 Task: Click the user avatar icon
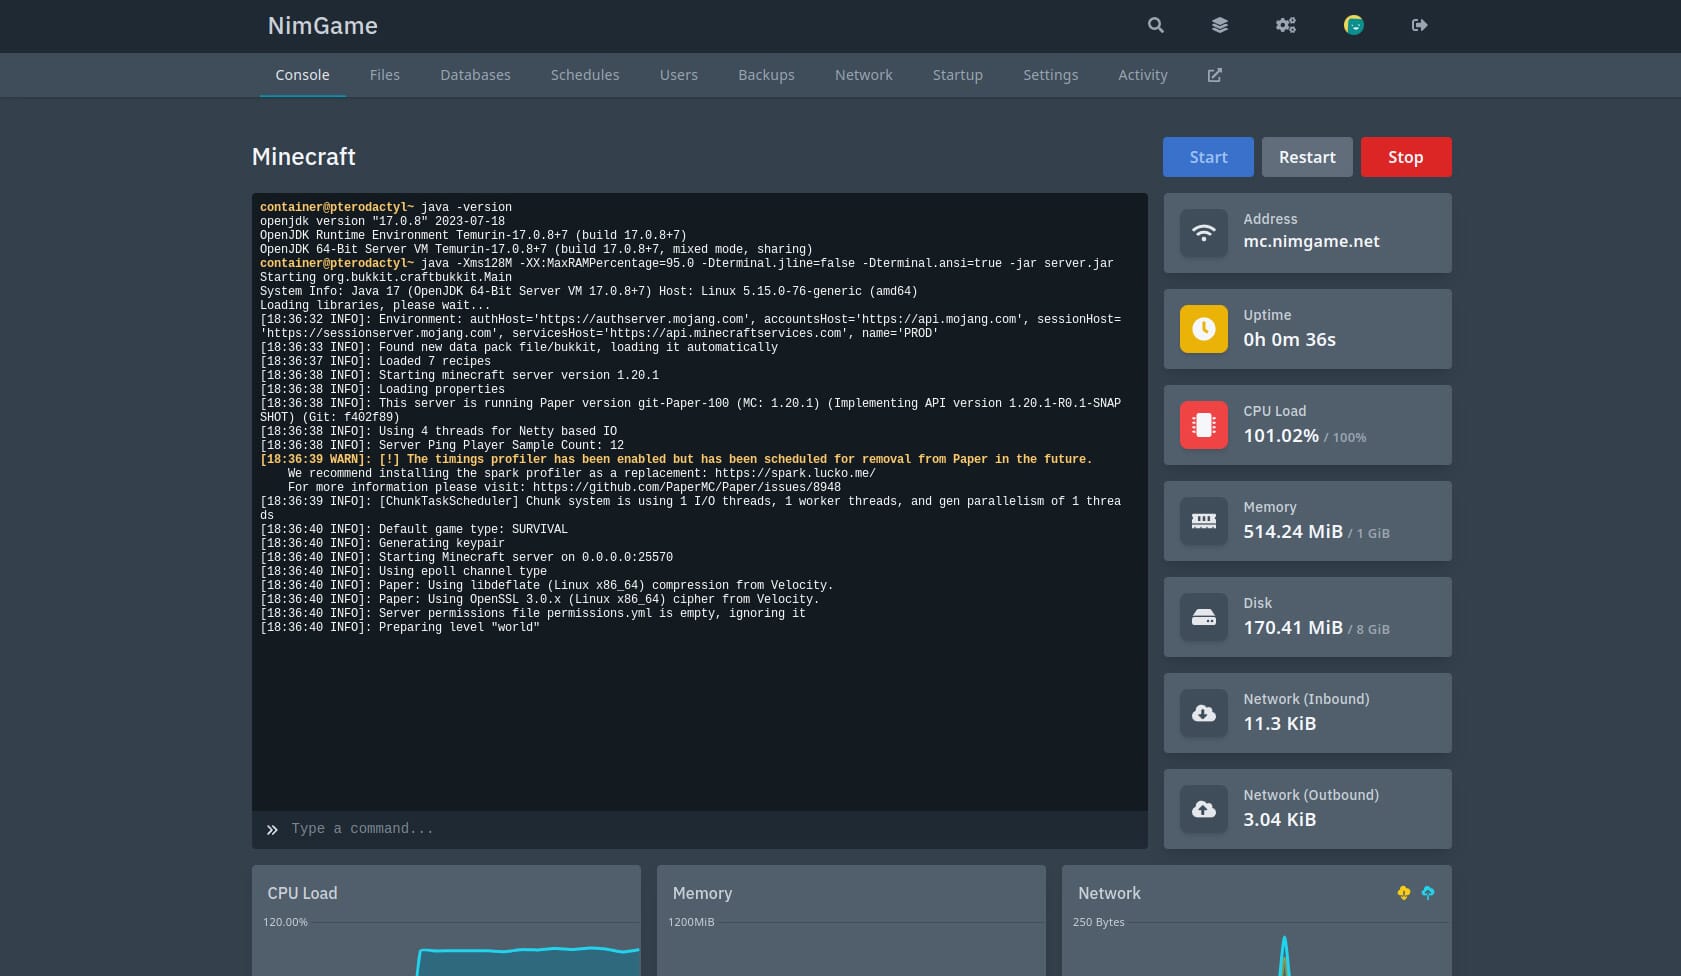tap(1353, 25)
